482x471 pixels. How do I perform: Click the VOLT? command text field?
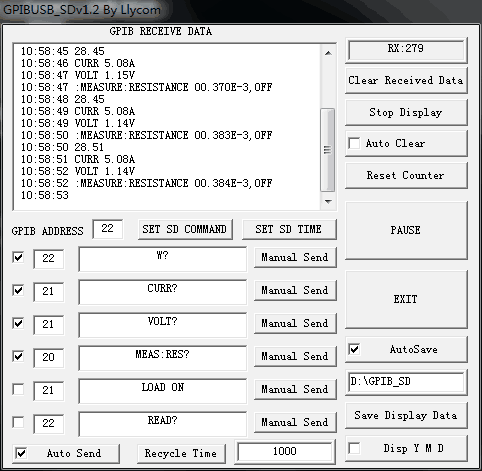pos(163,325)
